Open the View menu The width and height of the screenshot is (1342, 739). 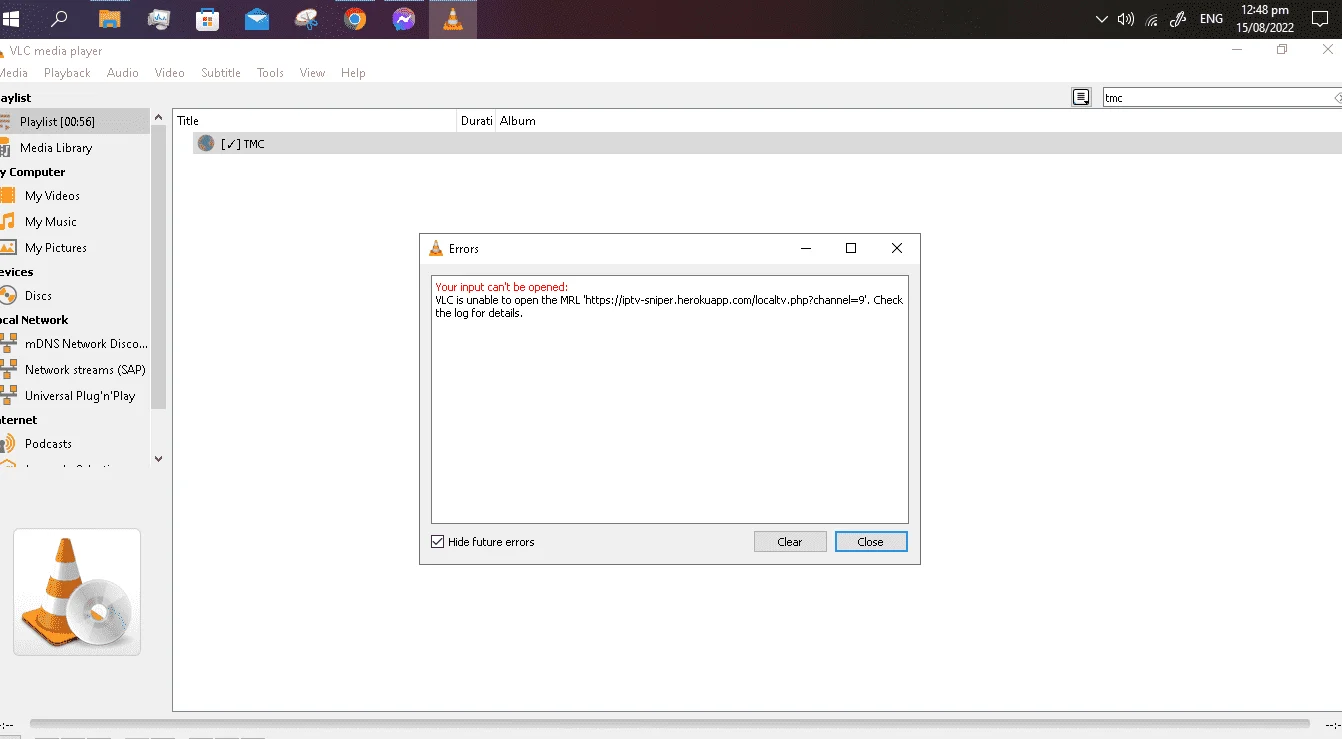coord(313,73)
